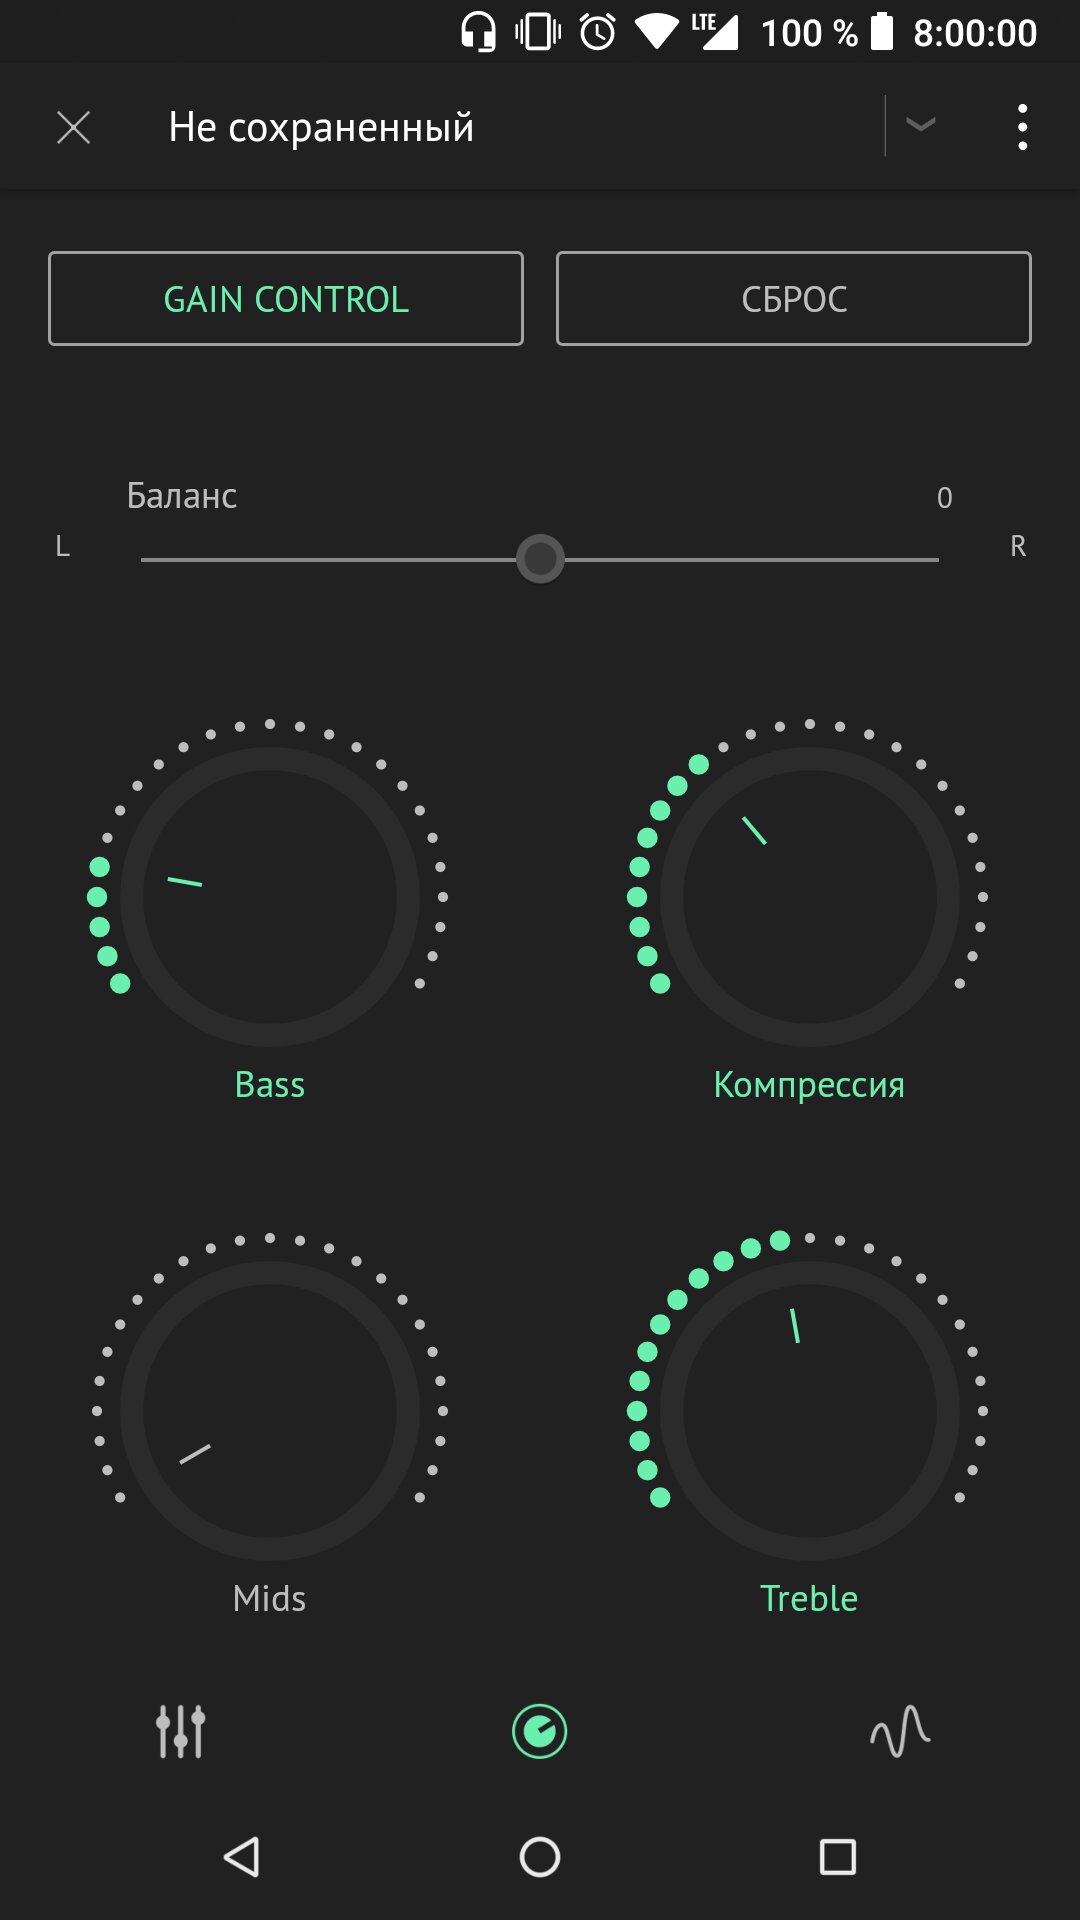The width and height of the screenshot is (1080, 1920).
Task: Click the R end of balance slider
Action: coord(1018,546)
